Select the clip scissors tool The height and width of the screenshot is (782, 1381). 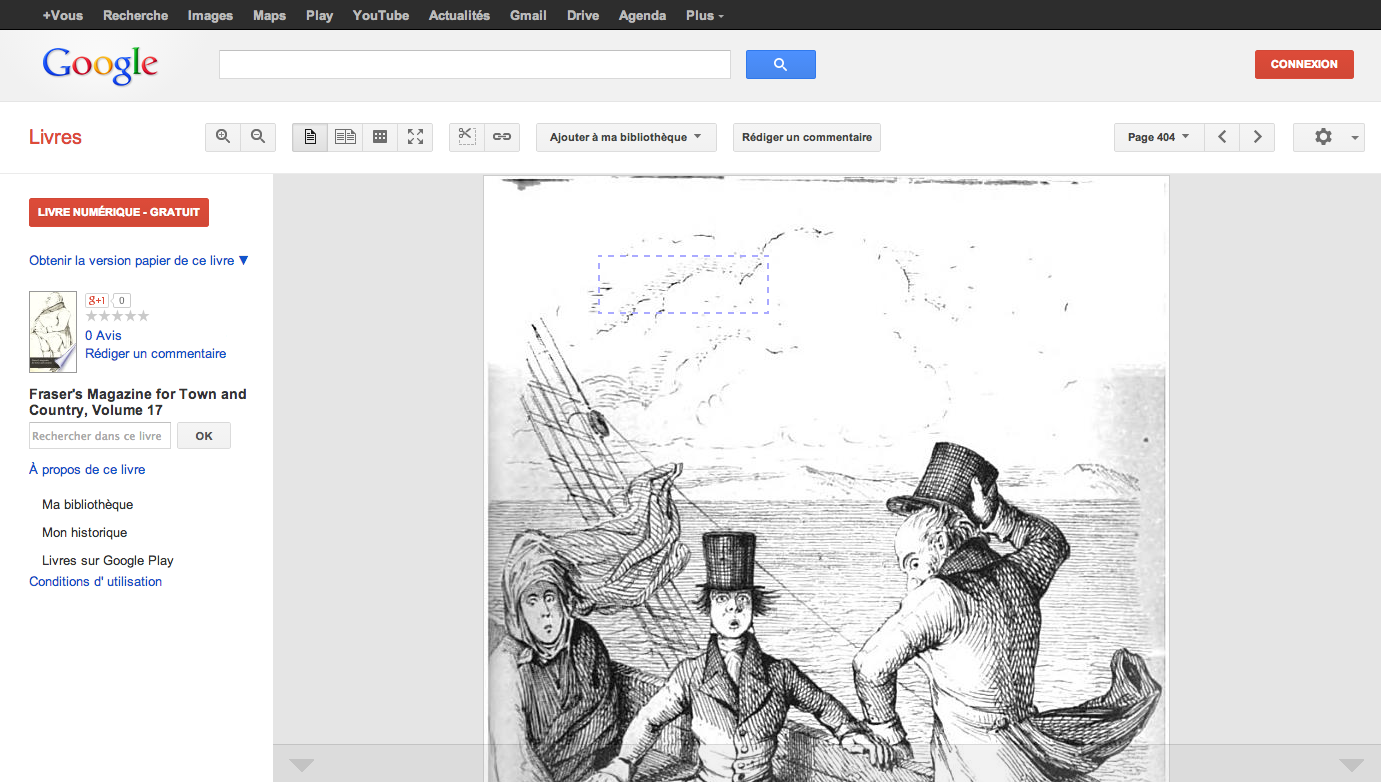(x=467, y=137)
